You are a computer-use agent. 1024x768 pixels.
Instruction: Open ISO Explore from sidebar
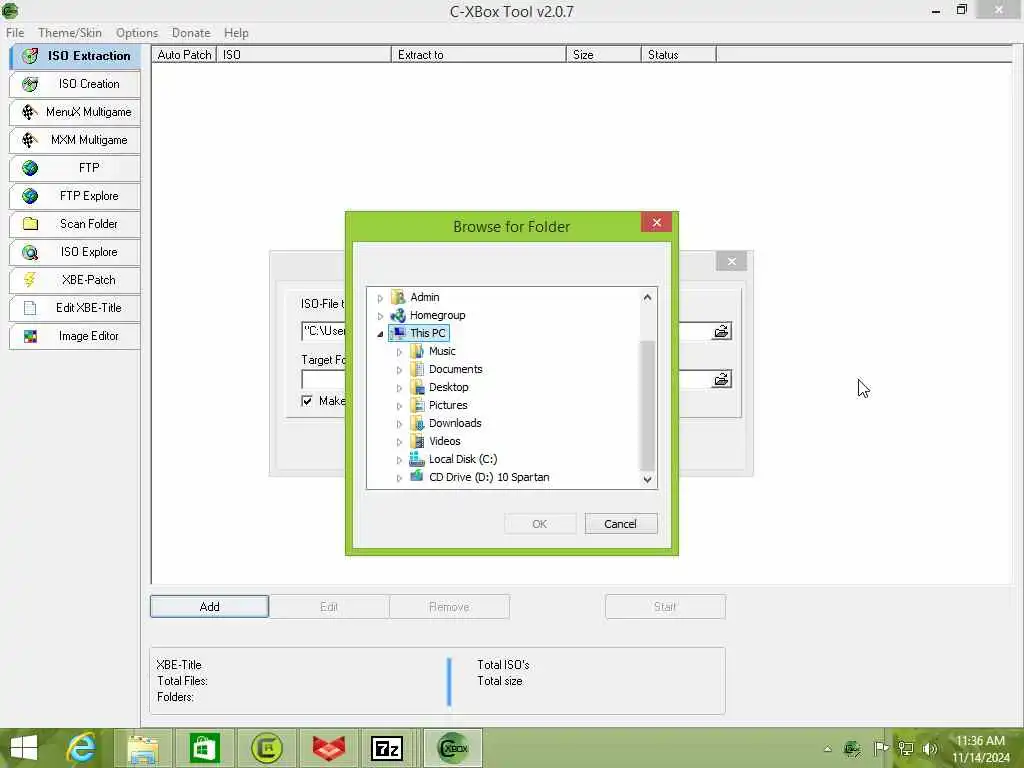pyautogui.click(x=75, y=252)
